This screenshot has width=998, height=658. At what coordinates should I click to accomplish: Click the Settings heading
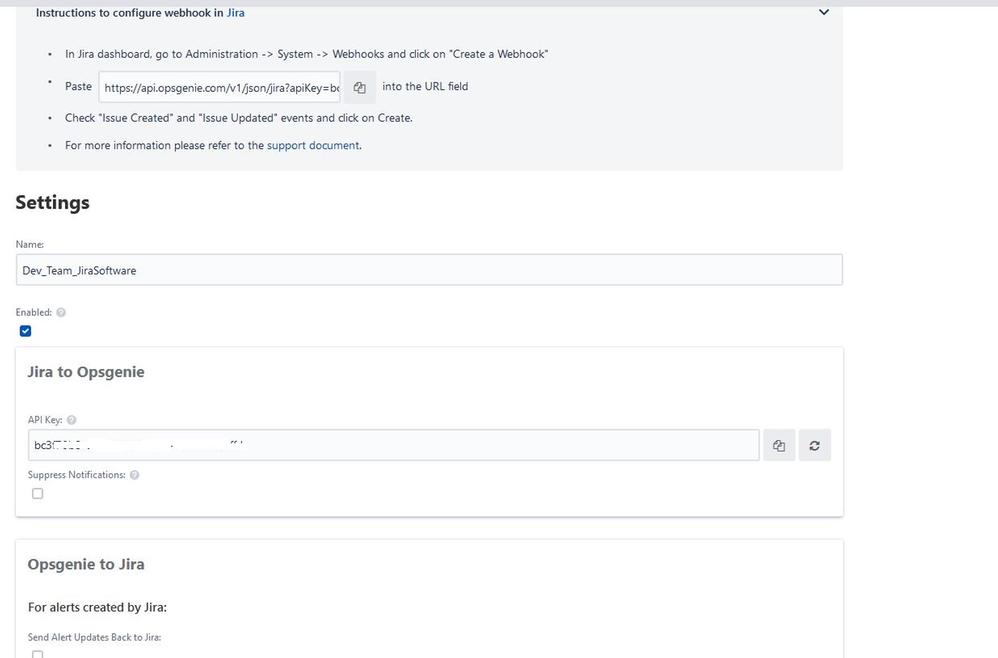tap(52, 202)
